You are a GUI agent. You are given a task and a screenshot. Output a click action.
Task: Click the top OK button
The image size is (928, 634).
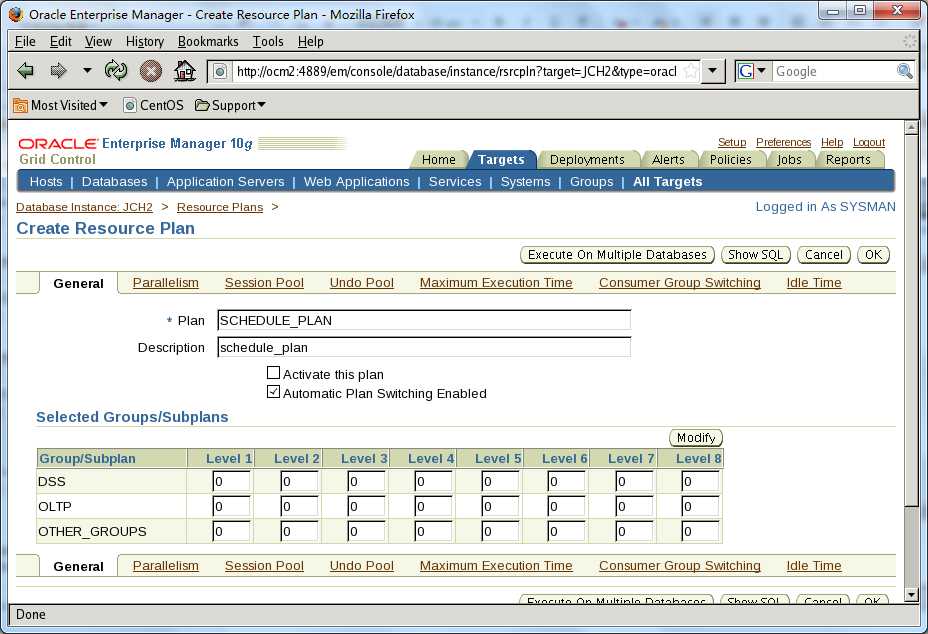click(874, 255)
